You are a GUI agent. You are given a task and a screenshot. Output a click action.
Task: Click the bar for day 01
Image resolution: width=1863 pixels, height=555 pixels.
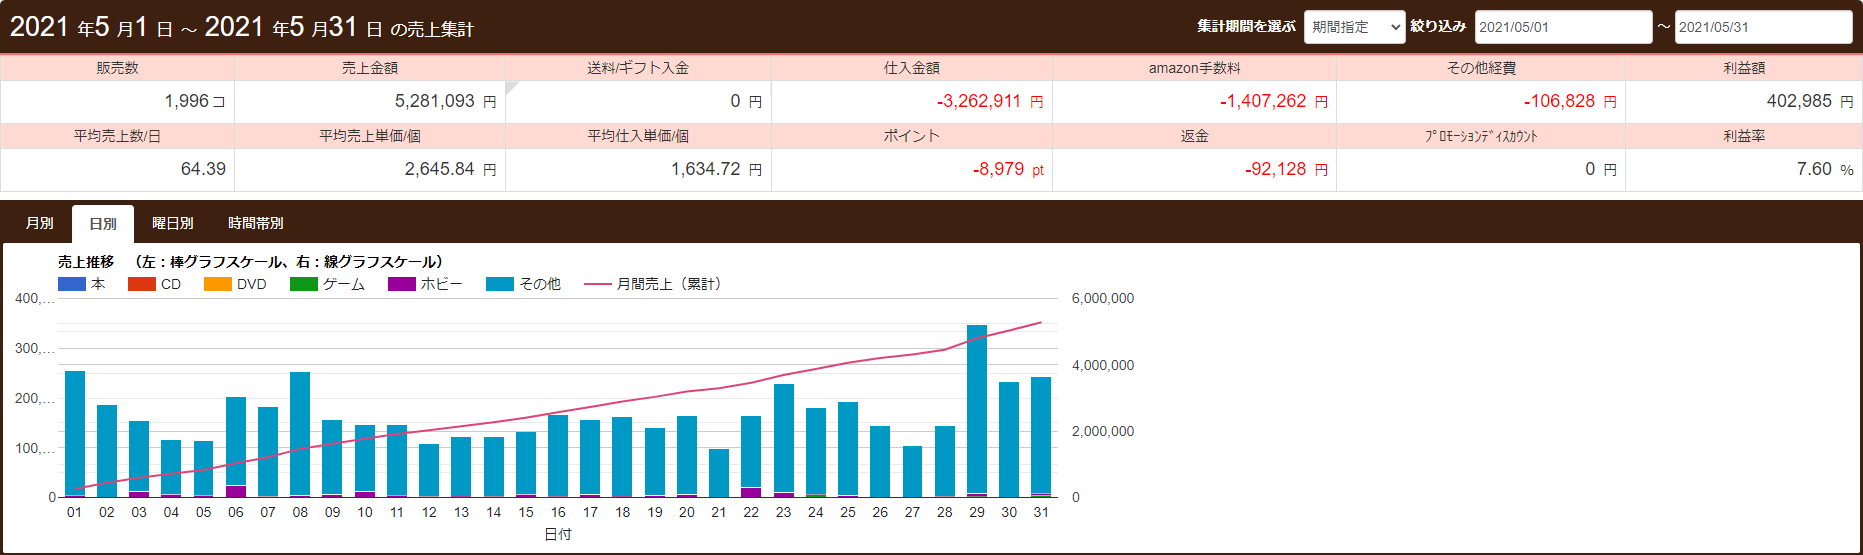(75, 433)
